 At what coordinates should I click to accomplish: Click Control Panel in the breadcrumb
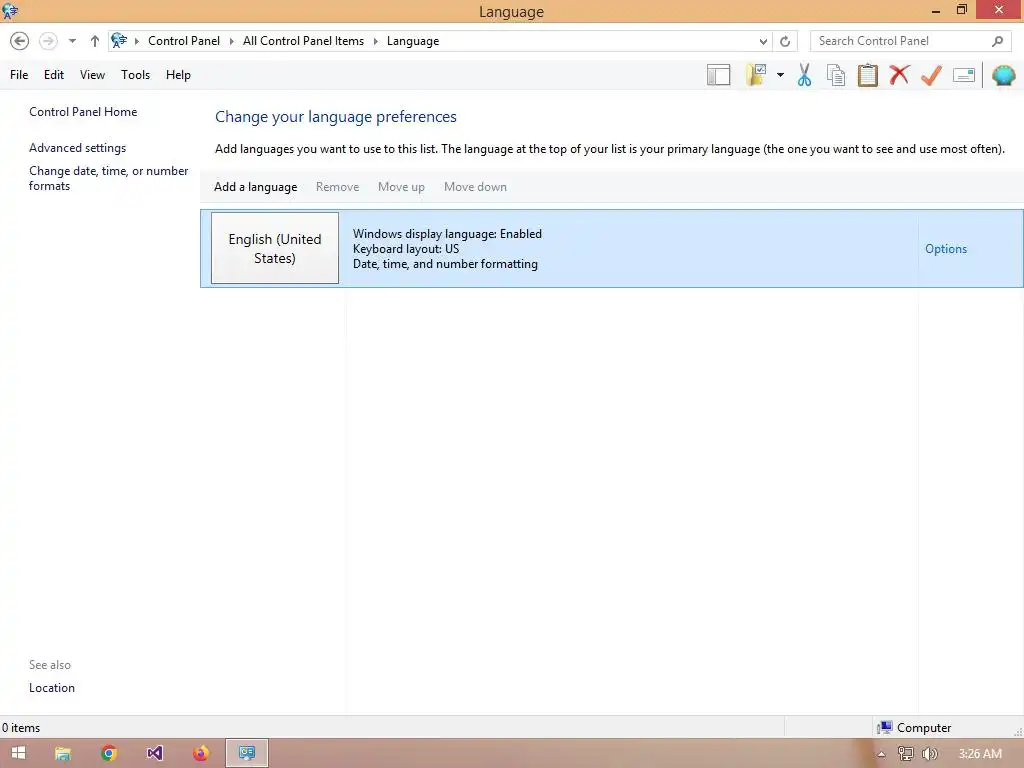184,41
